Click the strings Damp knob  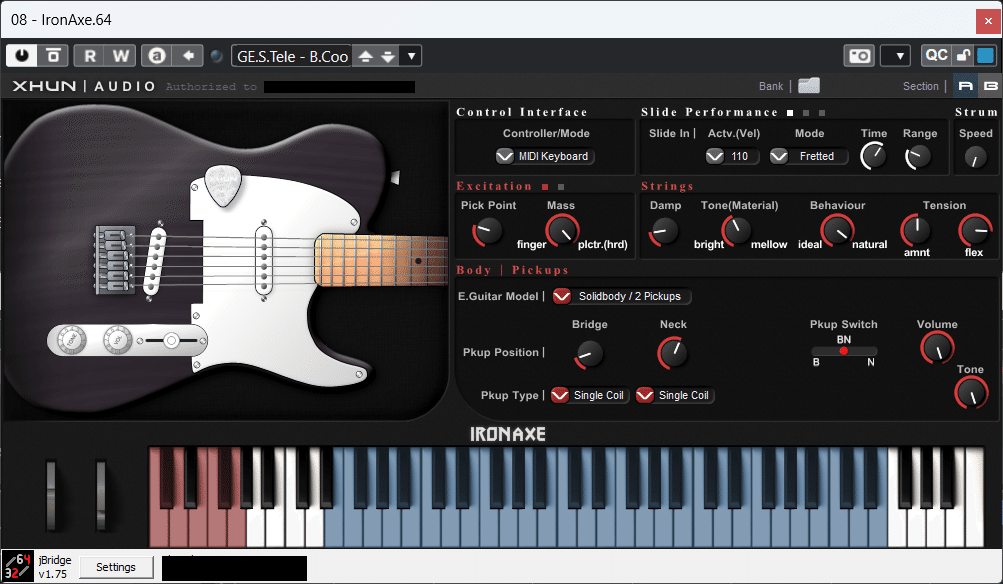(x=664, y=232)
